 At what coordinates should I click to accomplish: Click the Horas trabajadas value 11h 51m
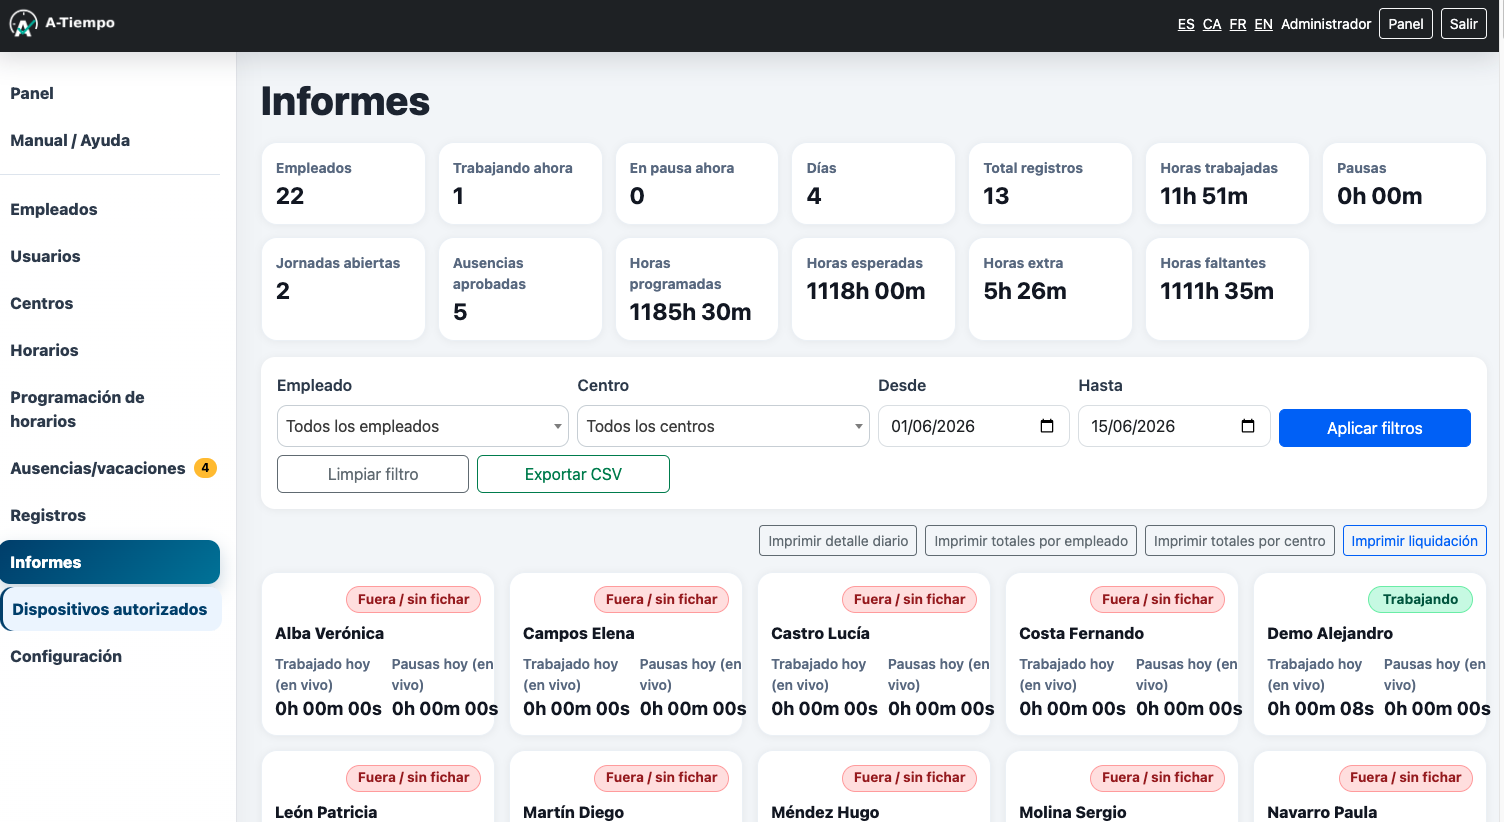pyautogui.click(x=1204, y=196)
